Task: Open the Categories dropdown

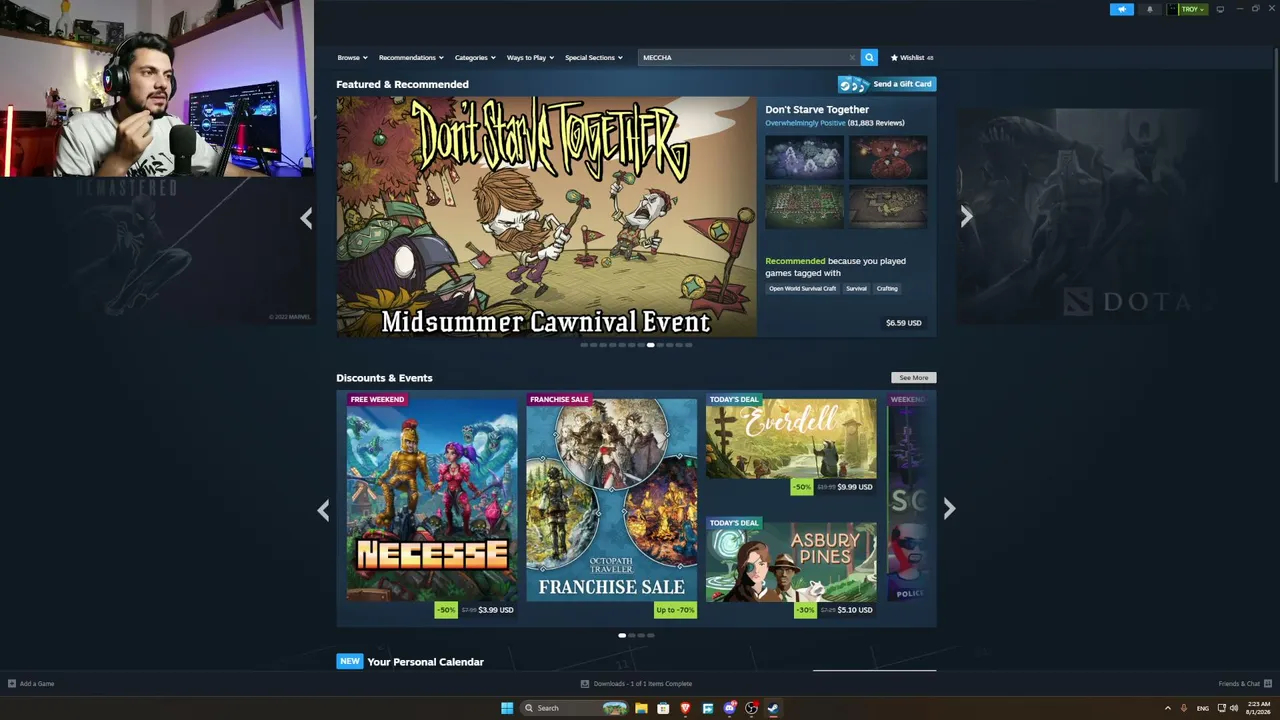Action: [475, 58]
